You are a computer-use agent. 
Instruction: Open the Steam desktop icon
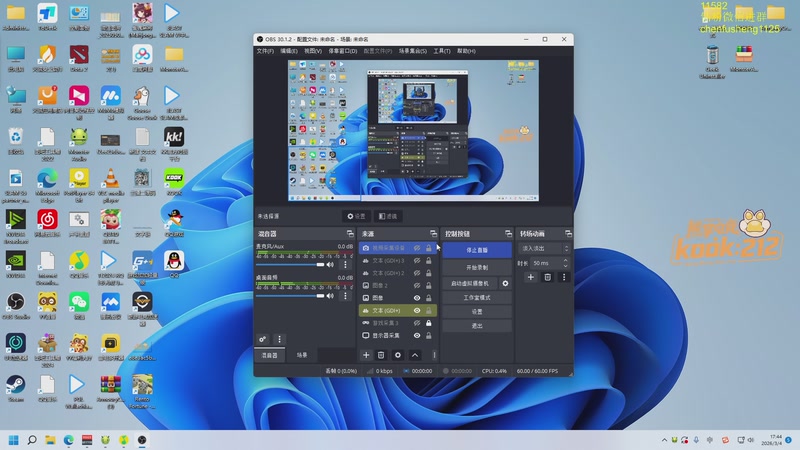16,388
